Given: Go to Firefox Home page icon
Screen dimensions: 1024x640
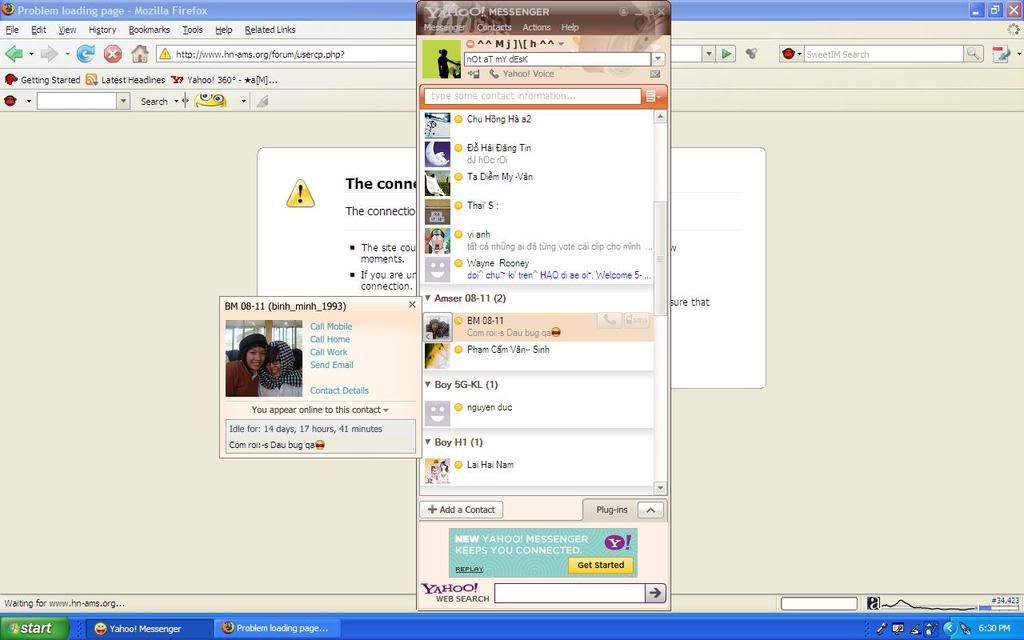Looking at the screenshot, I should pyautogui.click(x=140, y=54).
